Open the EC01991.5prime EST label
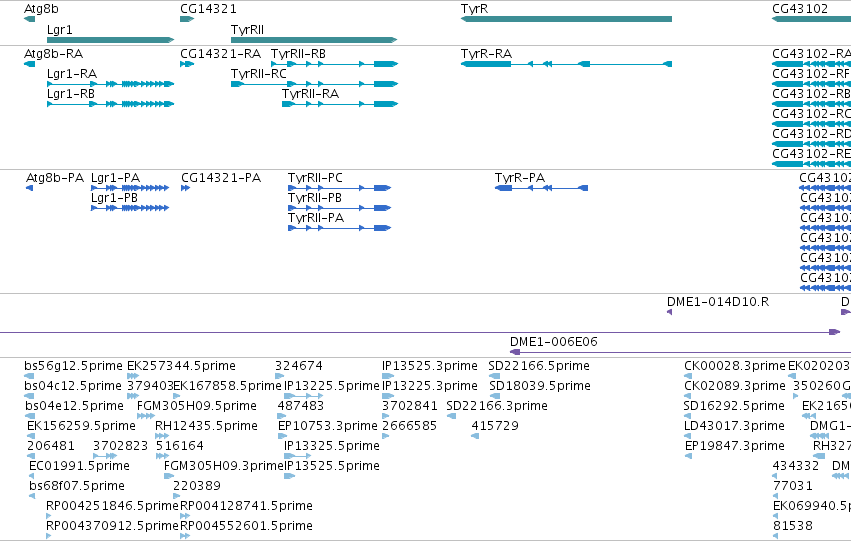The width and height of the screenshot is (851, 541). pyautogui.click(x=79, y=466)
